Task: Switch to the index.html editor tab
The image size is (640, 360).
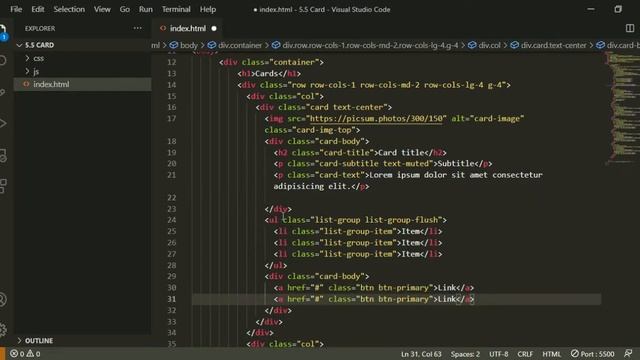Action: (187, 29)
